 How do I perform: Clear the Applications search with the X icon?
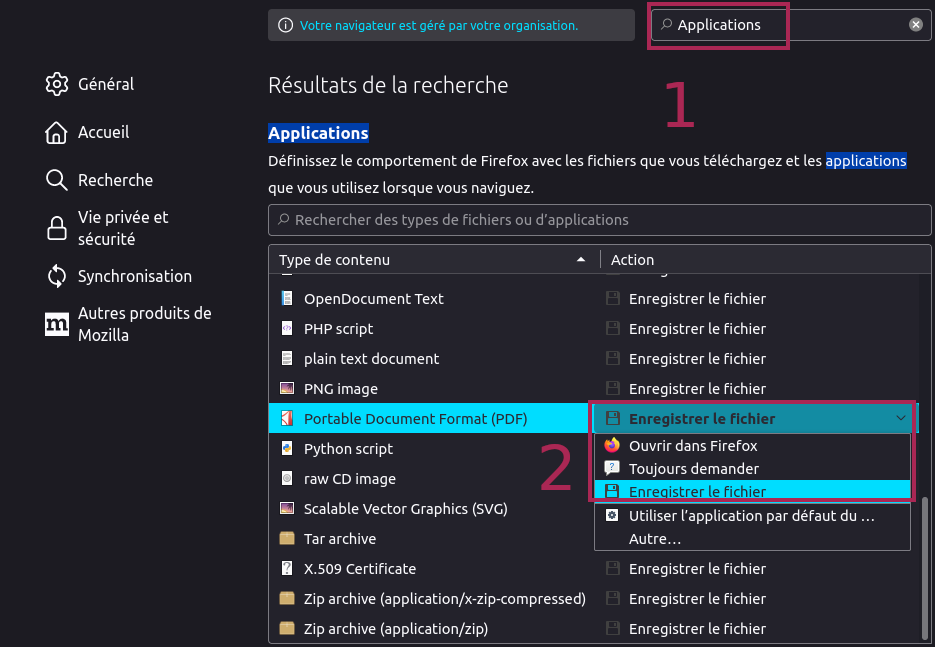(x=915, y=24)
